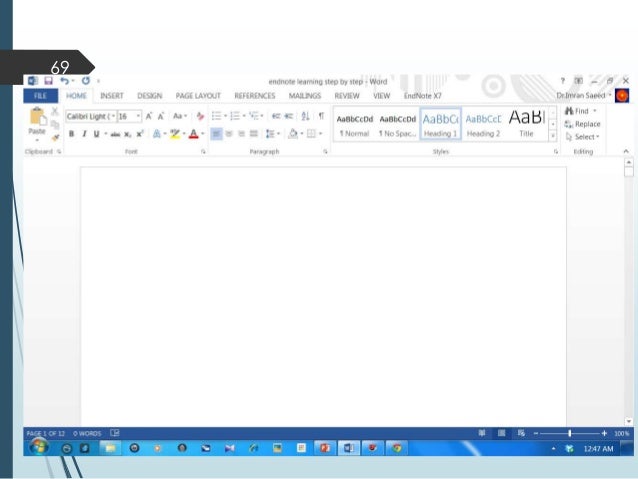Viewport: 638px width, 479px height.
Task: Expand the Styles gallery more arrow
Action: coord(553,136)
